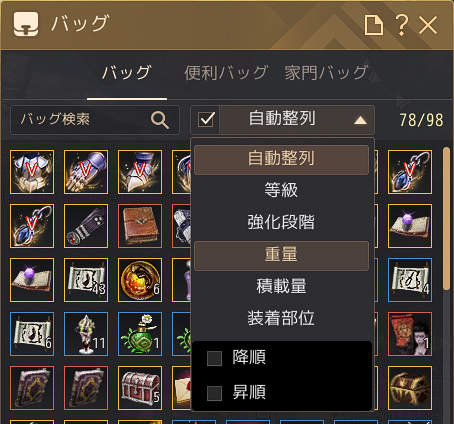The image size is (454, 424).
Task: Click the sticky note icon in title bar
Action: (373, 25)
